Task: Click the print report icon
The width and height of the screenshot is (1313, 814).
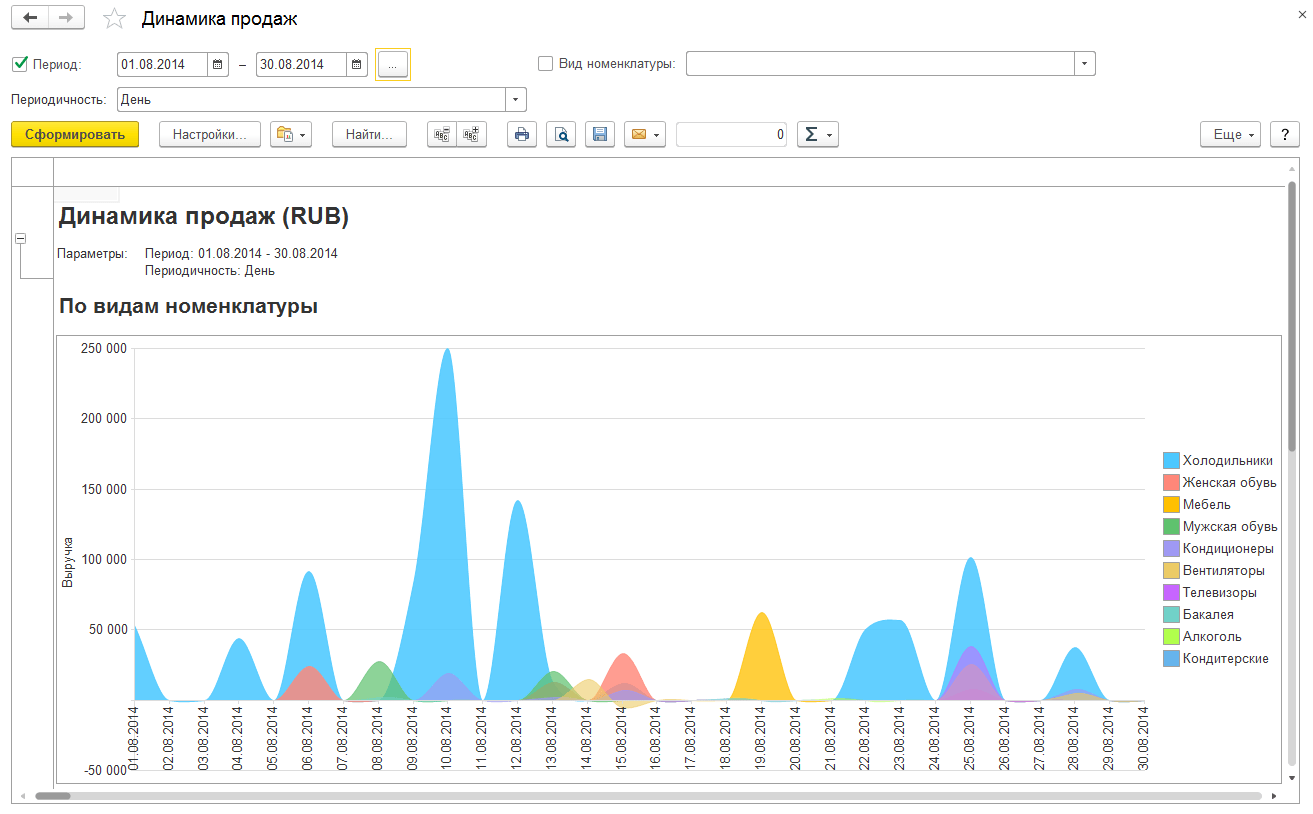Action: (521, 135)
